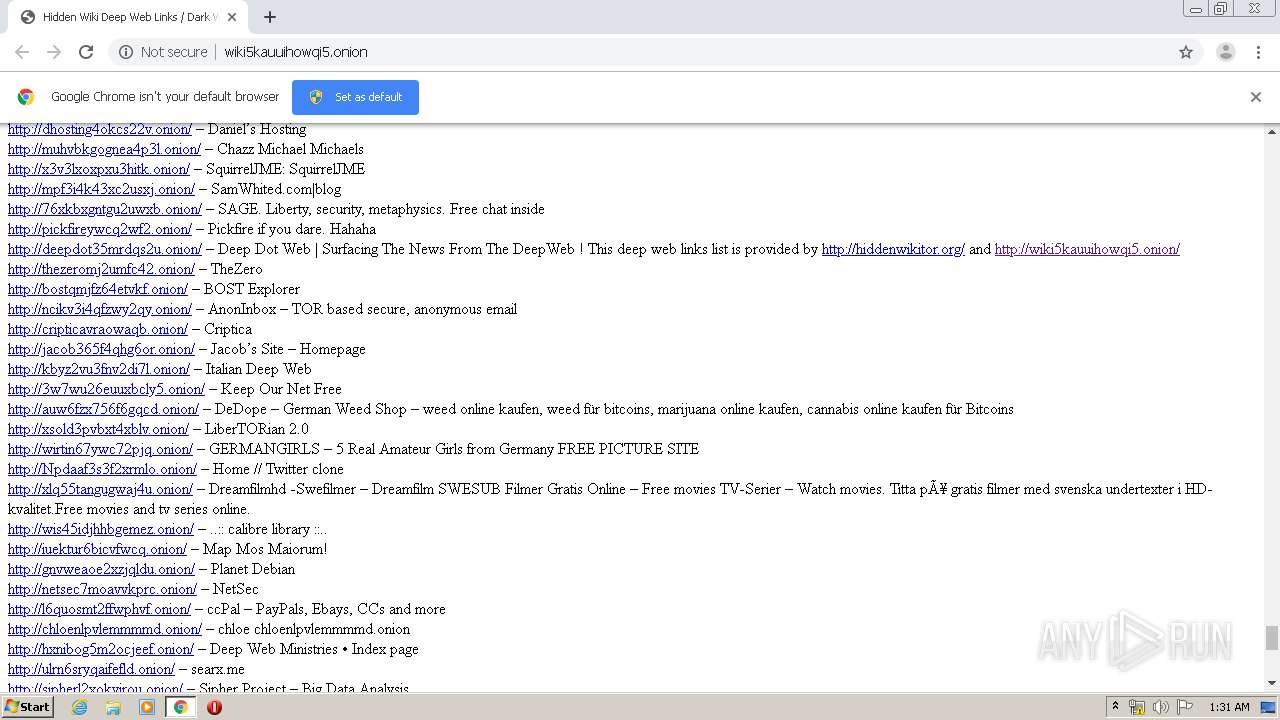Open the Chrome profile avatar
Viewport: 1280px width, 720px height.
tap(1226, 52)
